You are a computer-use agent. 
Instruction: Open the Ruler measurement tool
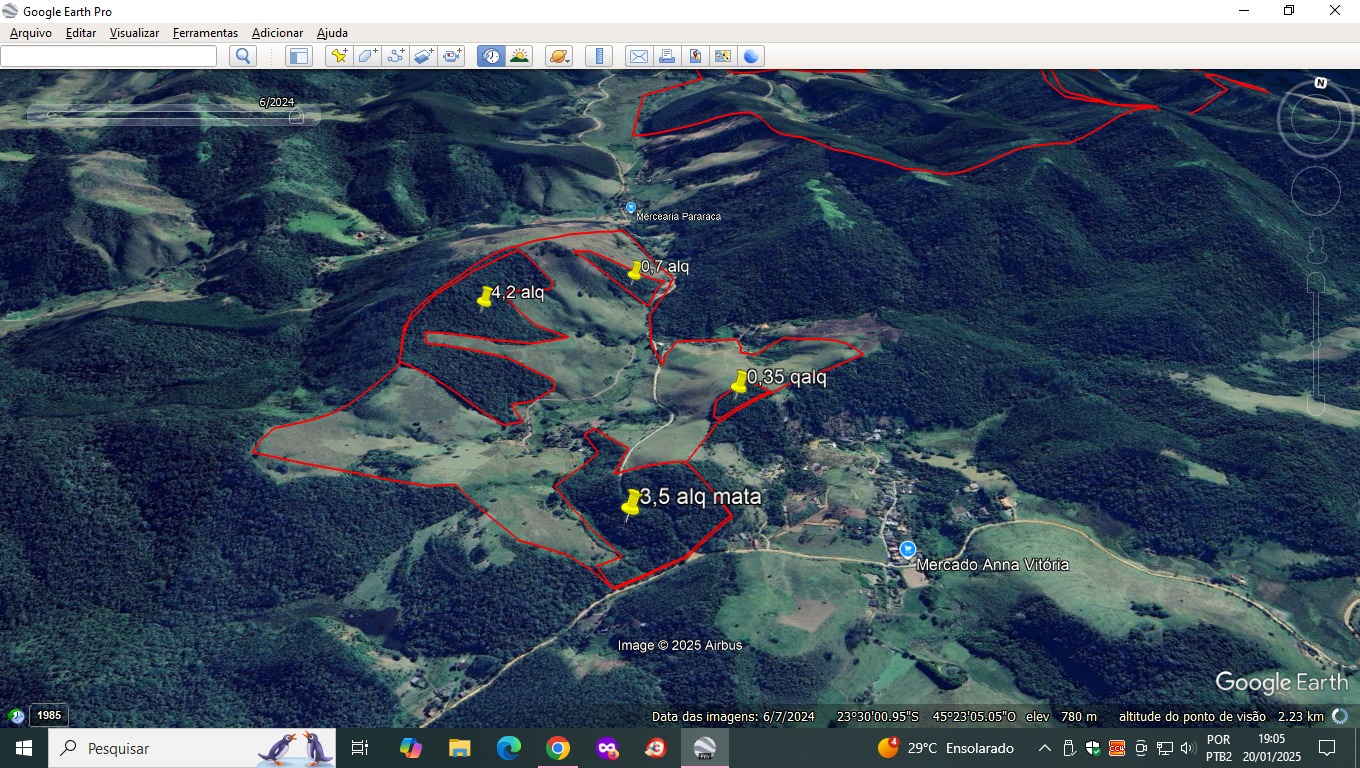[599, 56]
